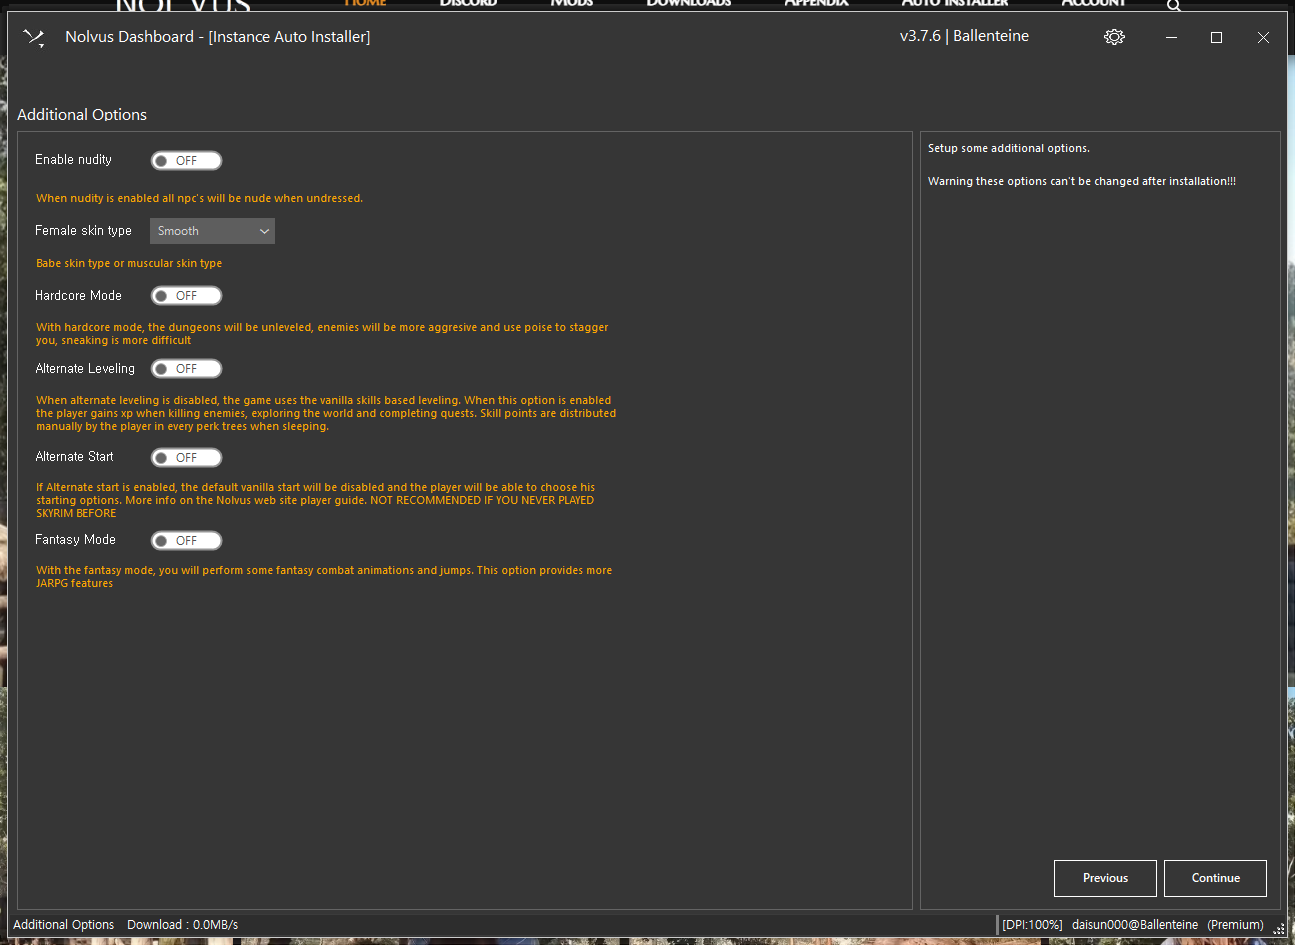Maximize the Nolvus Dashboard window
This screenshot has height=945, width=1295.
coord(1216,37)
